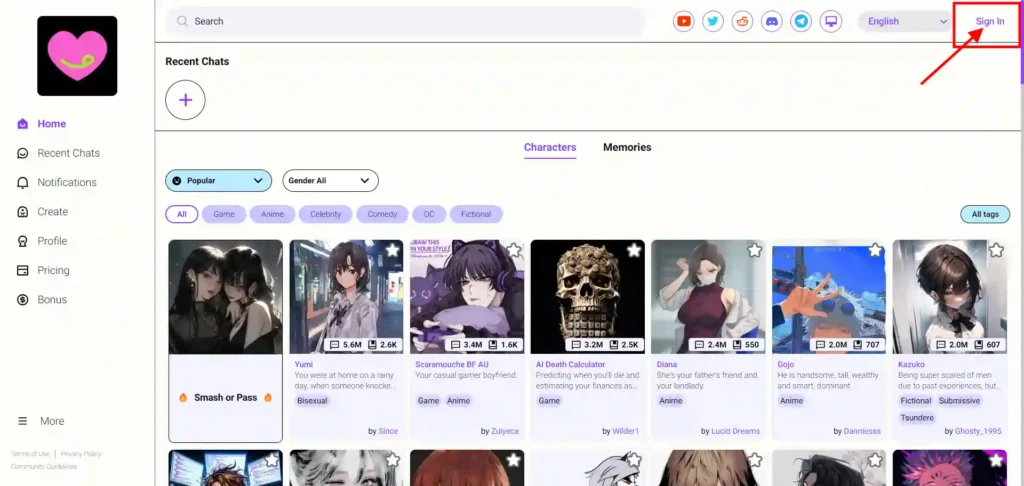Open author Ghosty_1995's profile link
This screenshot has width=1024, height=486.
click(x=978, y=431)
